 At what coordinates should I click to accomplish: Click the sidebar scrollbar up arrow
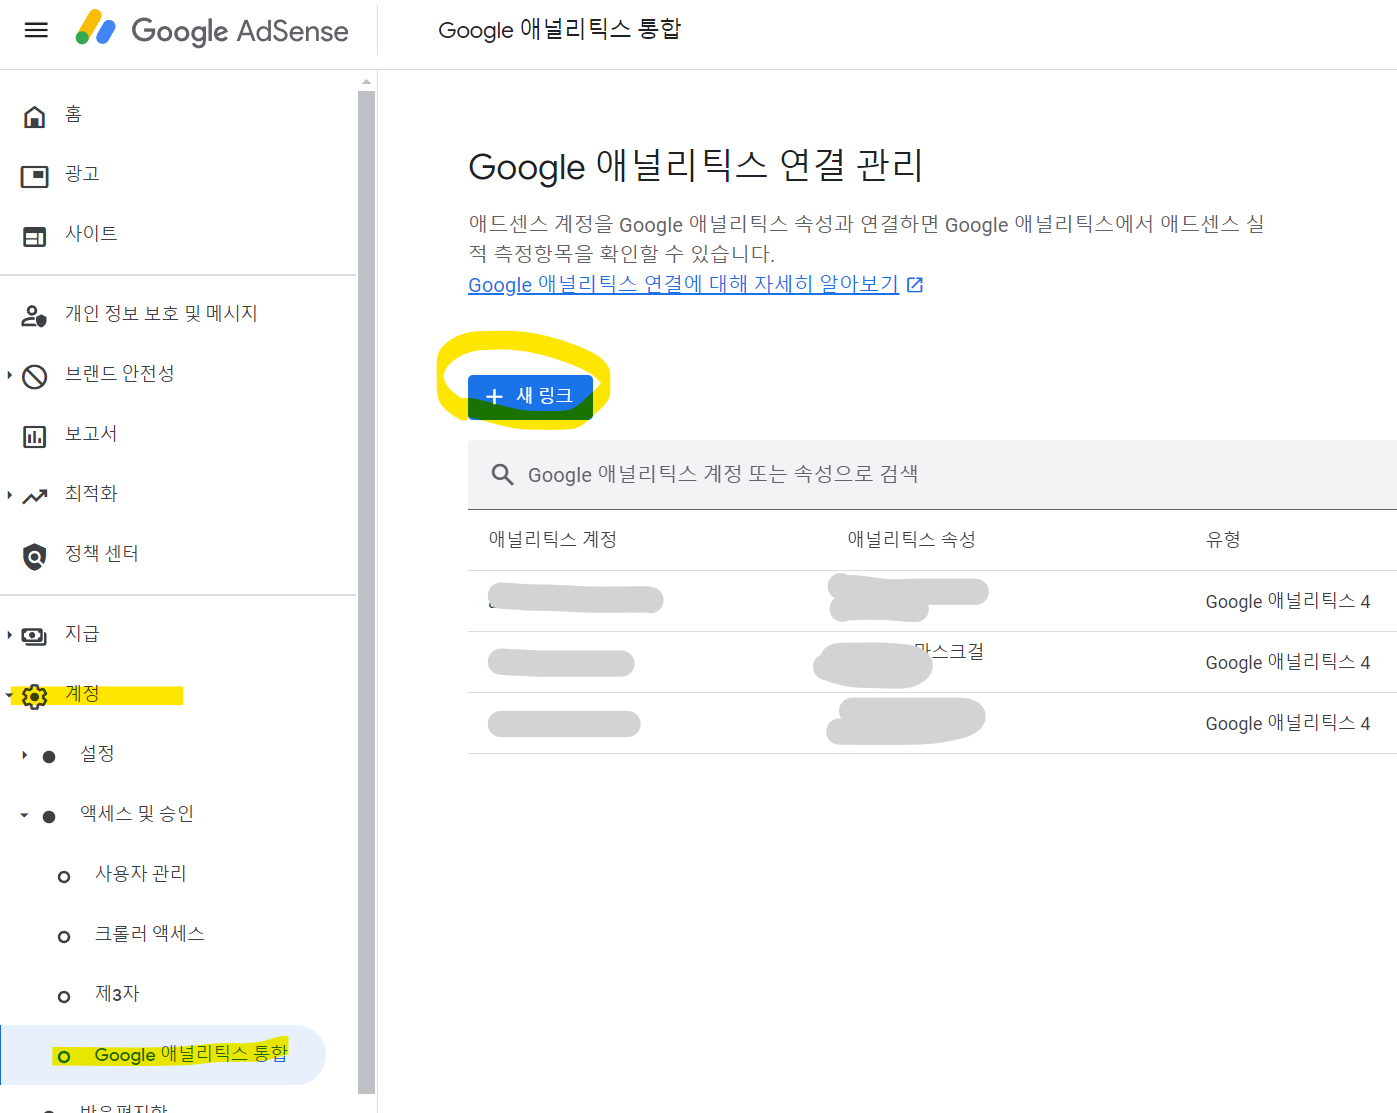click(366, 81)
